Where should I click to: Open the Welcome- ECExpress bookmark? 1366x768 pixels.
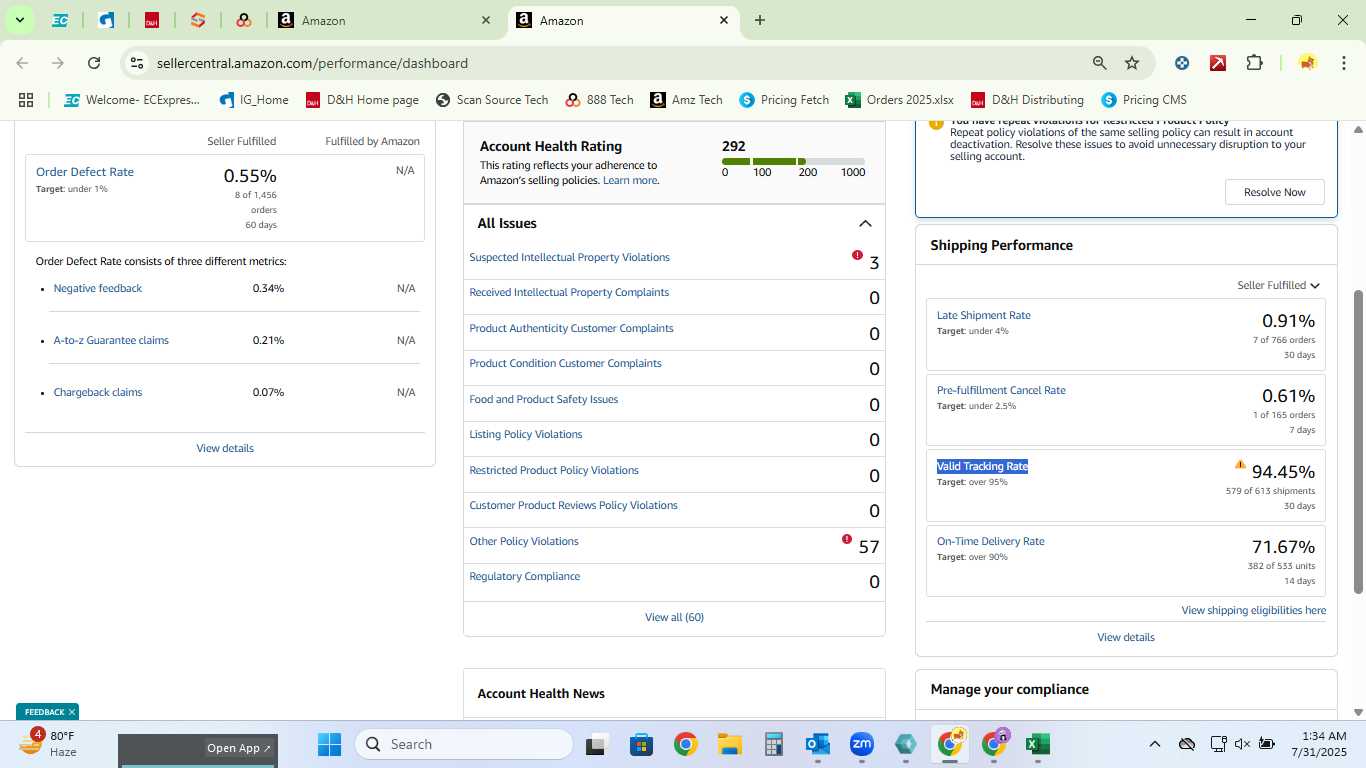[132, 100]
